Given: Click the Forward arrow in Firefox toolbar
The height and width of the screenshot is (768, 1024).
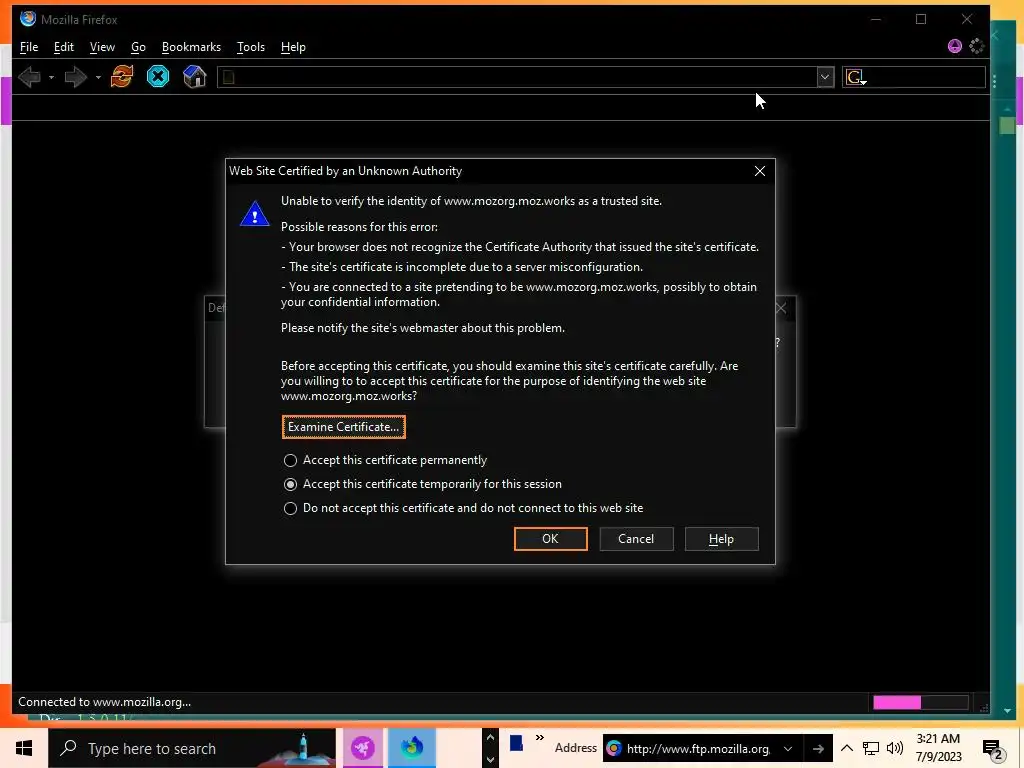Looking at the screenshot, I should click(76, 77).
